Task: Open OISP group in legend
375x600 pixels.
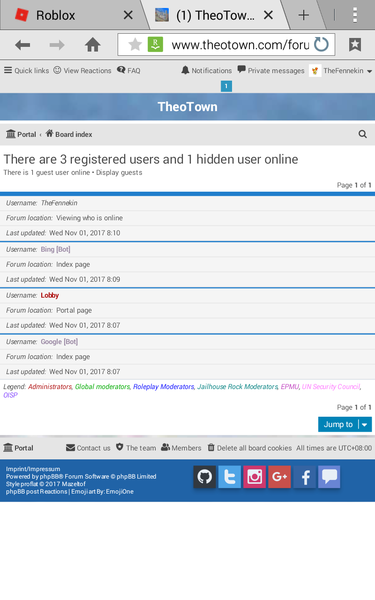Action: [x=10, y=395]
